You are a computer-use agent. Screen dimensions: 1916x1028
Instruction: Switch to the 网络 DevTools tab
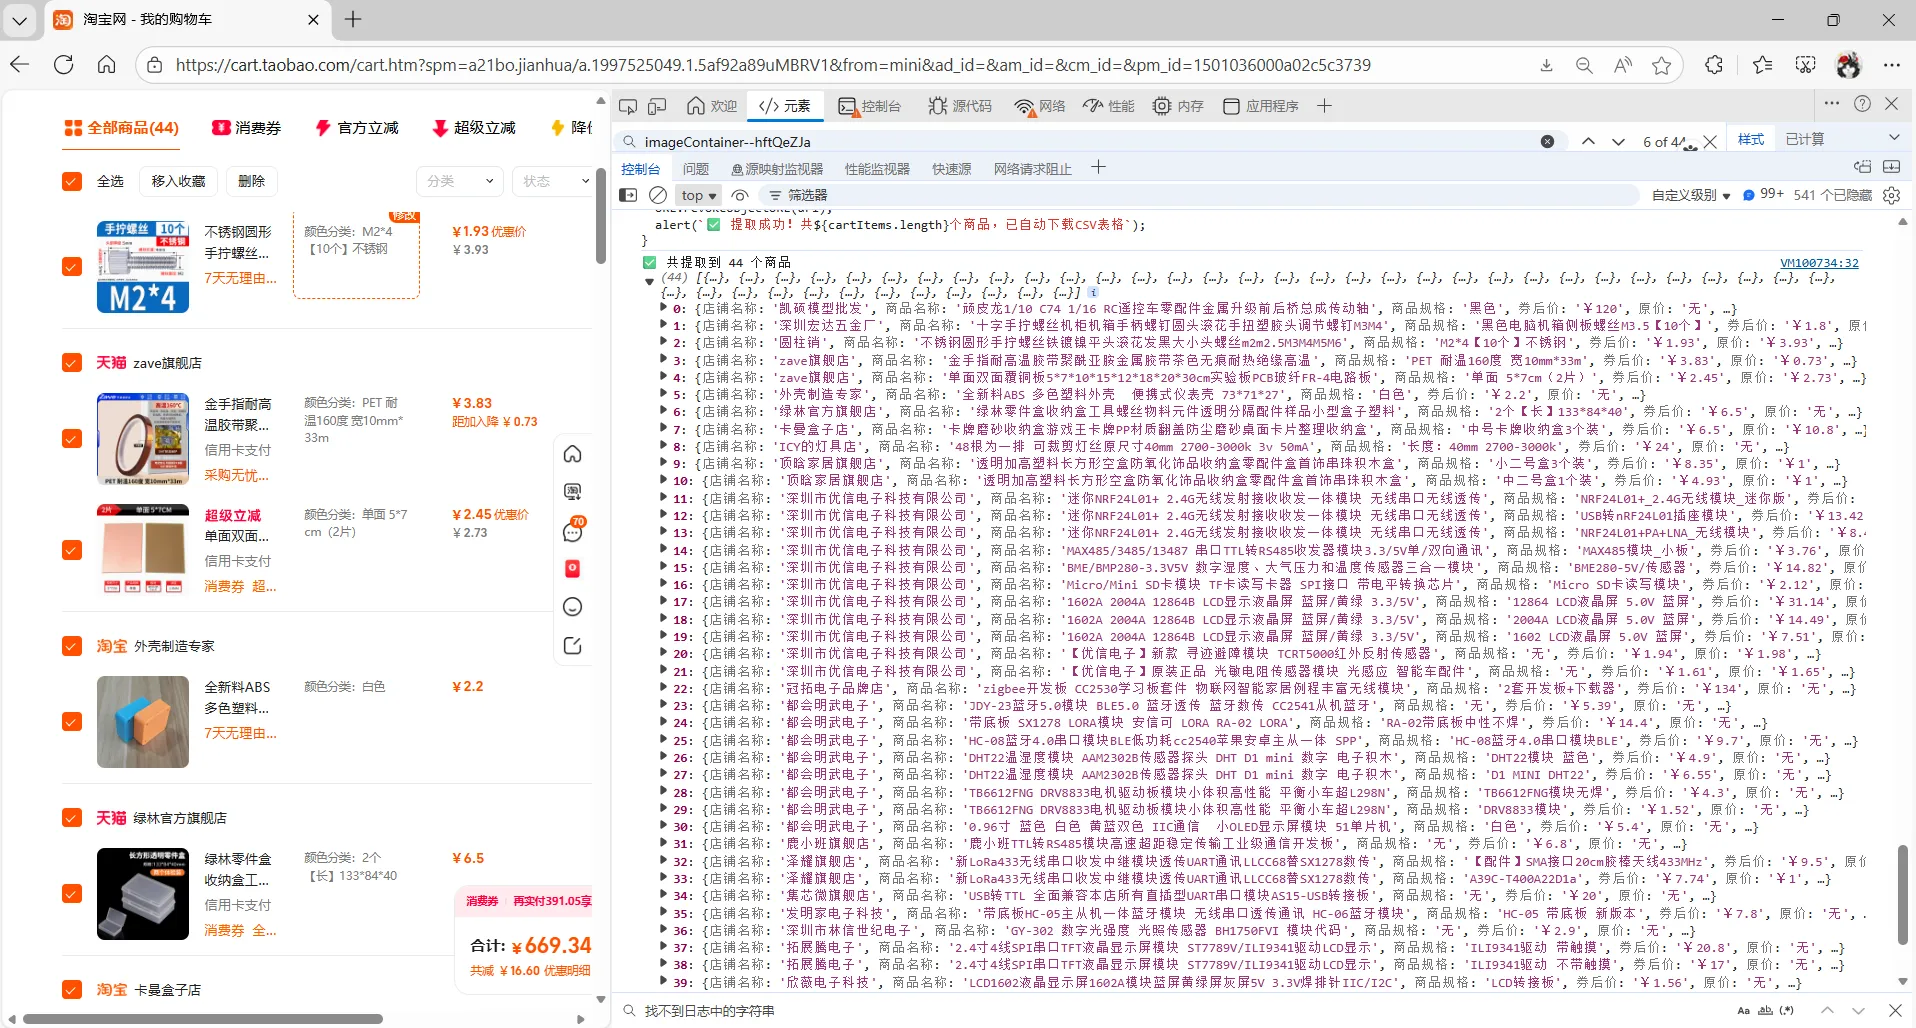pos(1040,106)
